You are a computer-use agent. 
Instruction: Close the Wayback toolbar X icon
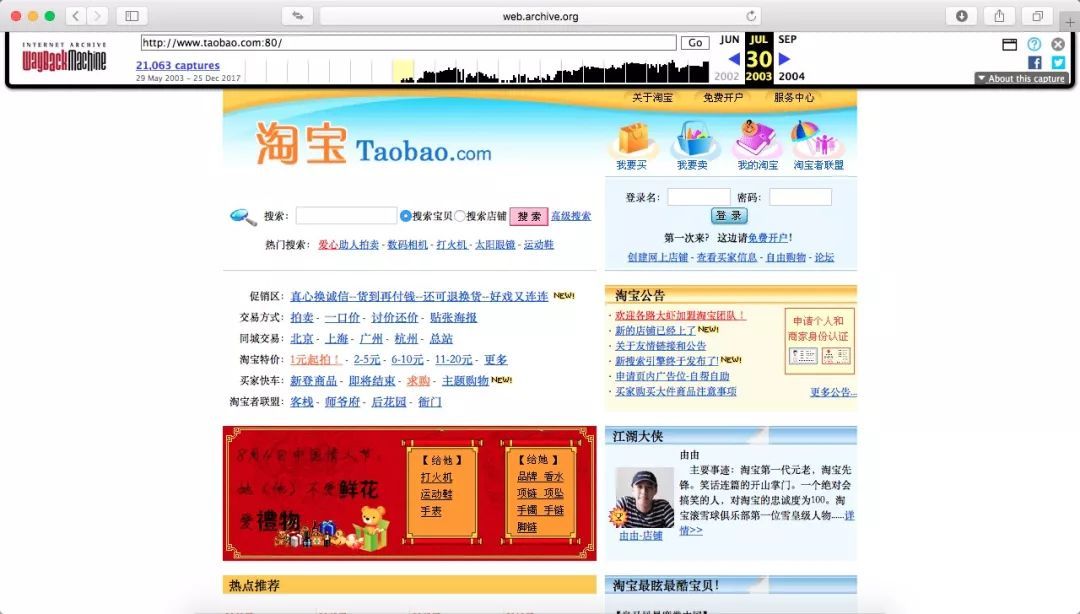1058,44
